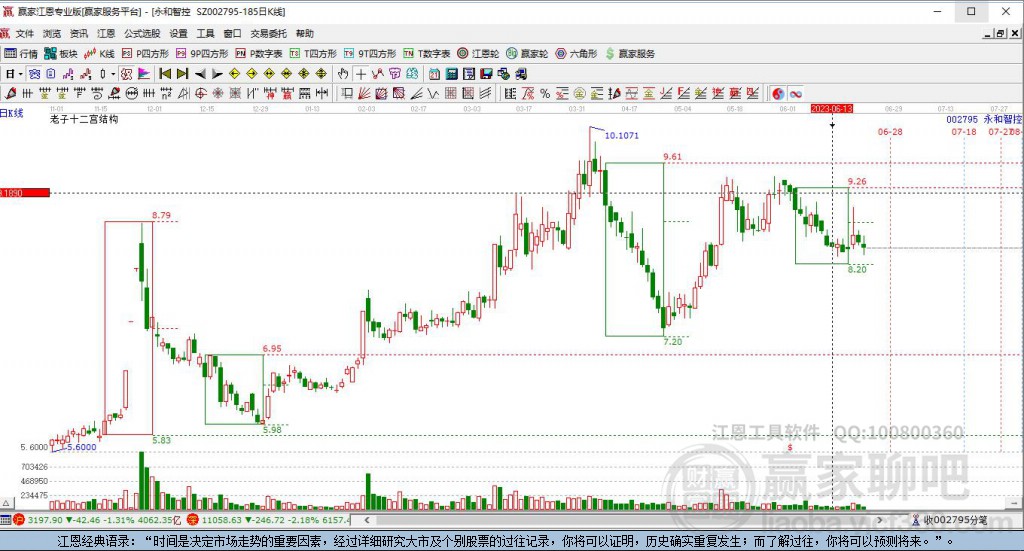
Task: Open the 浏览 menu
Action: coord(52,33)
